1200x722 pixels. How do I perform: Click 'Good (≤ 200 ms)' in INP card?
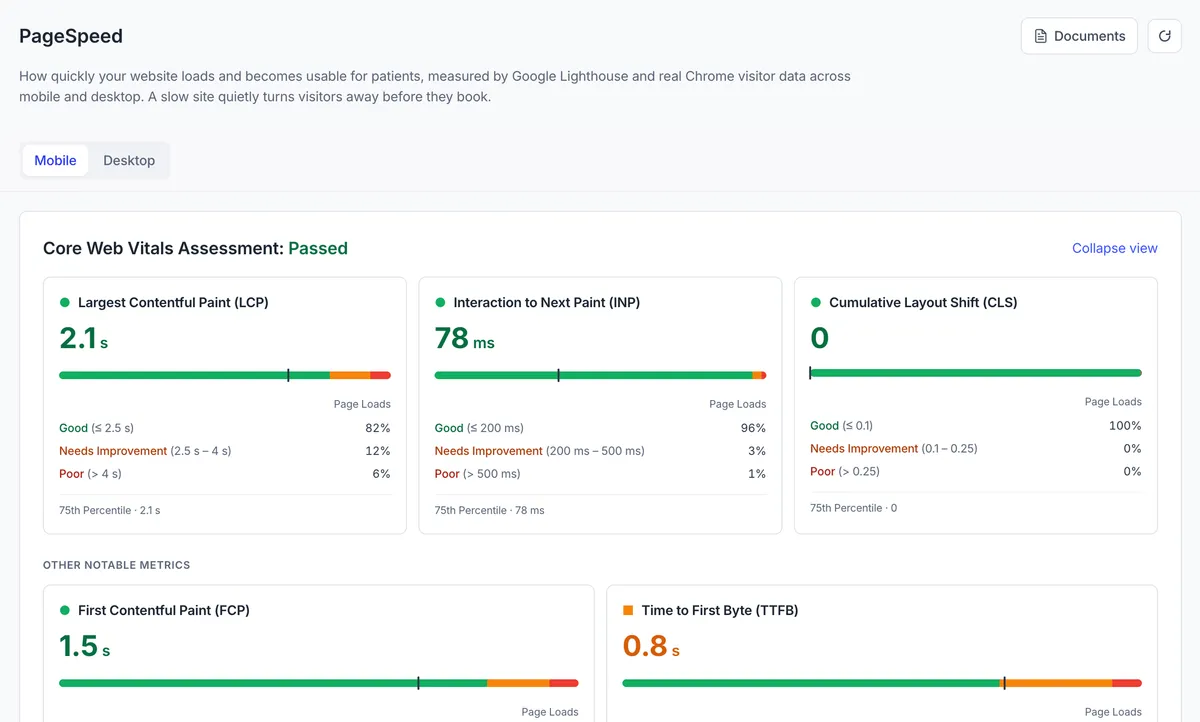pos(479,428)
